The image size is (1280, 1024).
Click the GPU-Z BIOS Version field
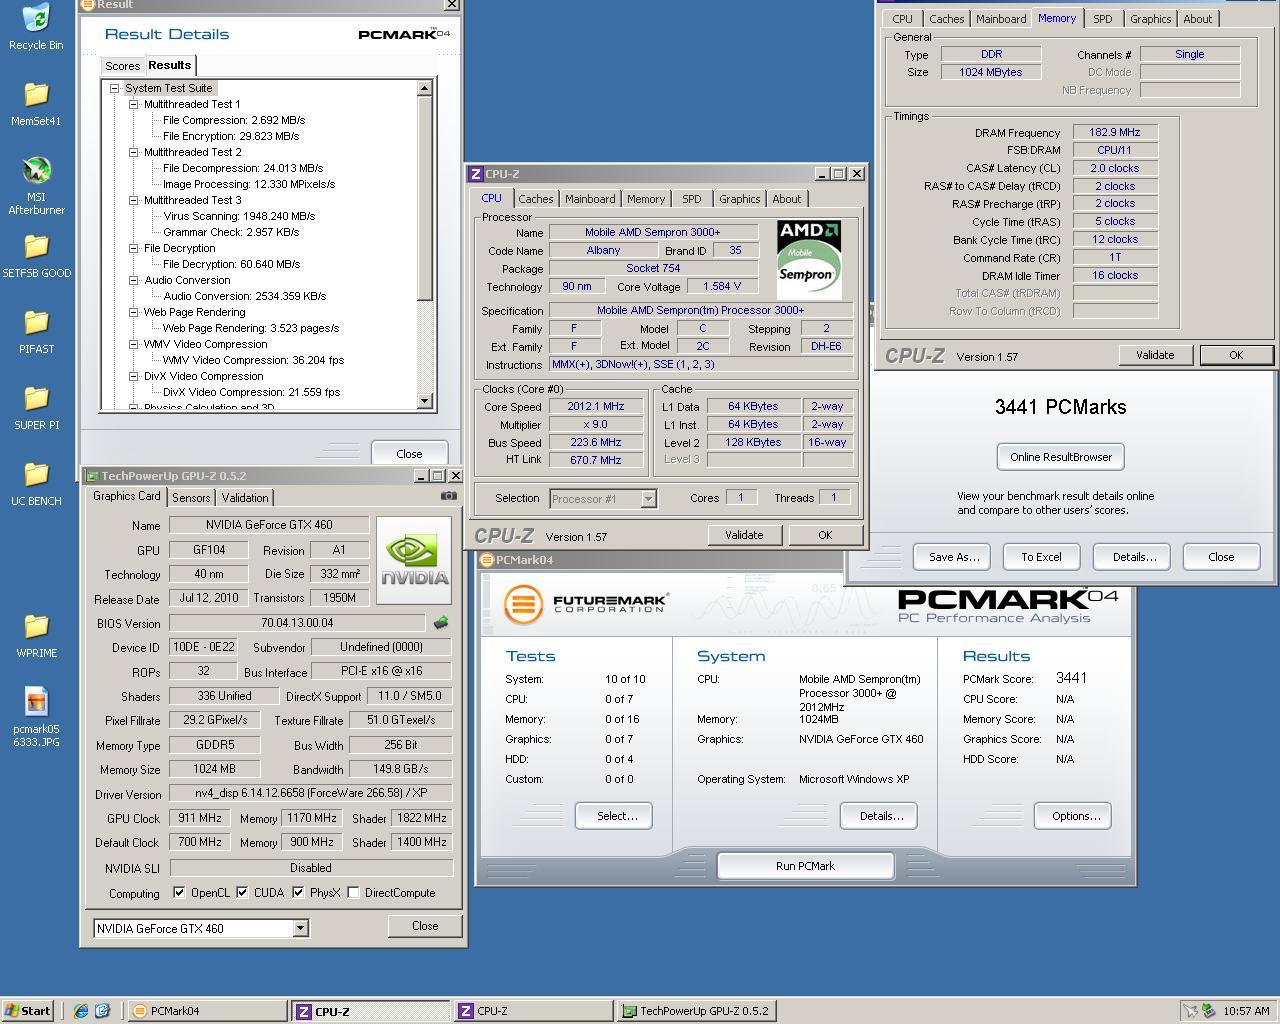click(297, 623)
